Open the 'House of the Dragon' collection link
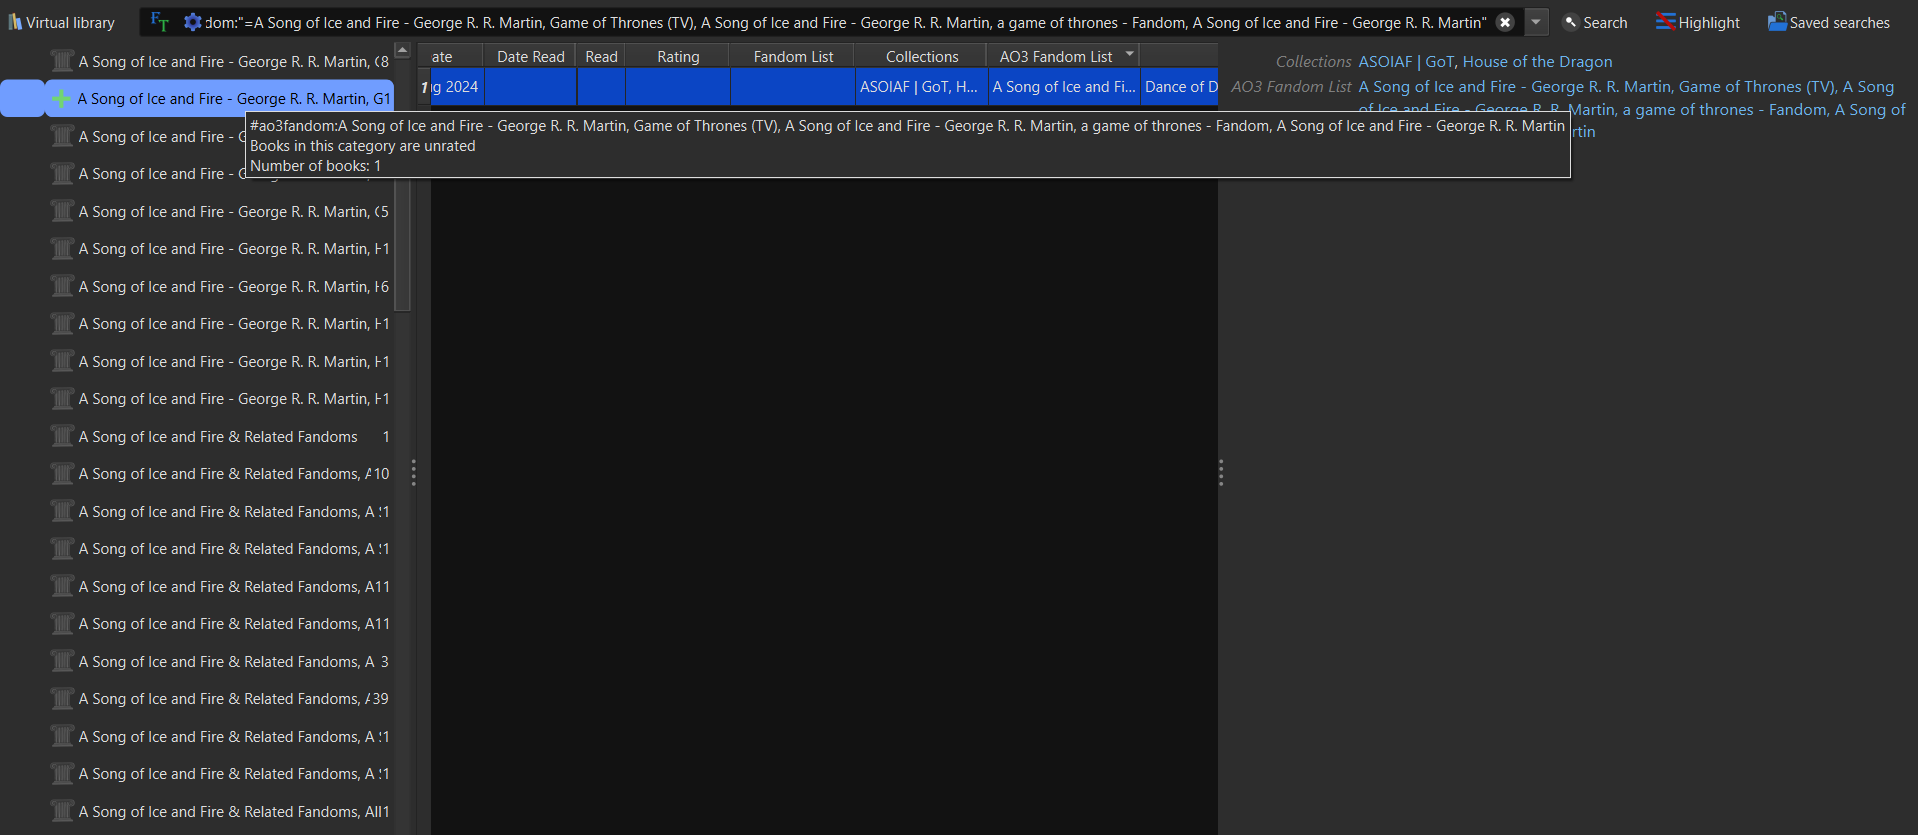Image resolution: width=1918 pixels, height=835 pixels. tap(1537, 61)
